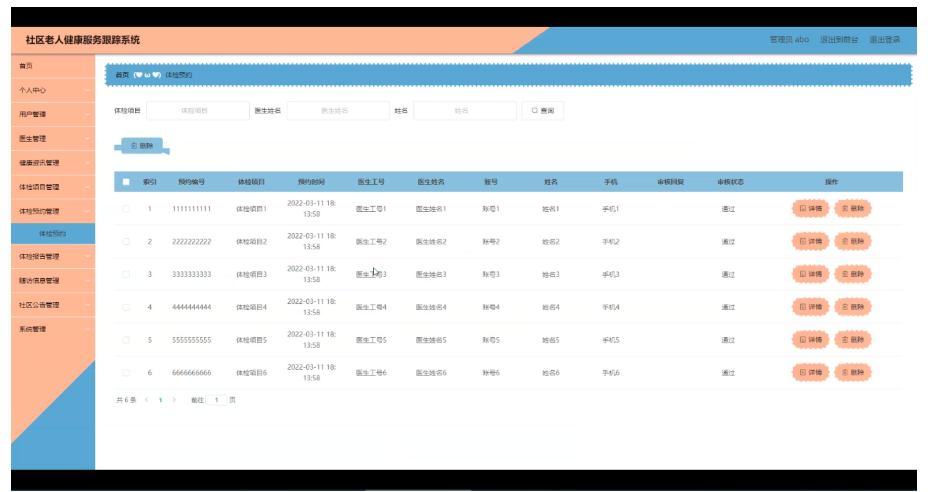Screen dimensions: 945x492
Task: Expand the 个人中心 sidebar menu
Action: point(53,90)
